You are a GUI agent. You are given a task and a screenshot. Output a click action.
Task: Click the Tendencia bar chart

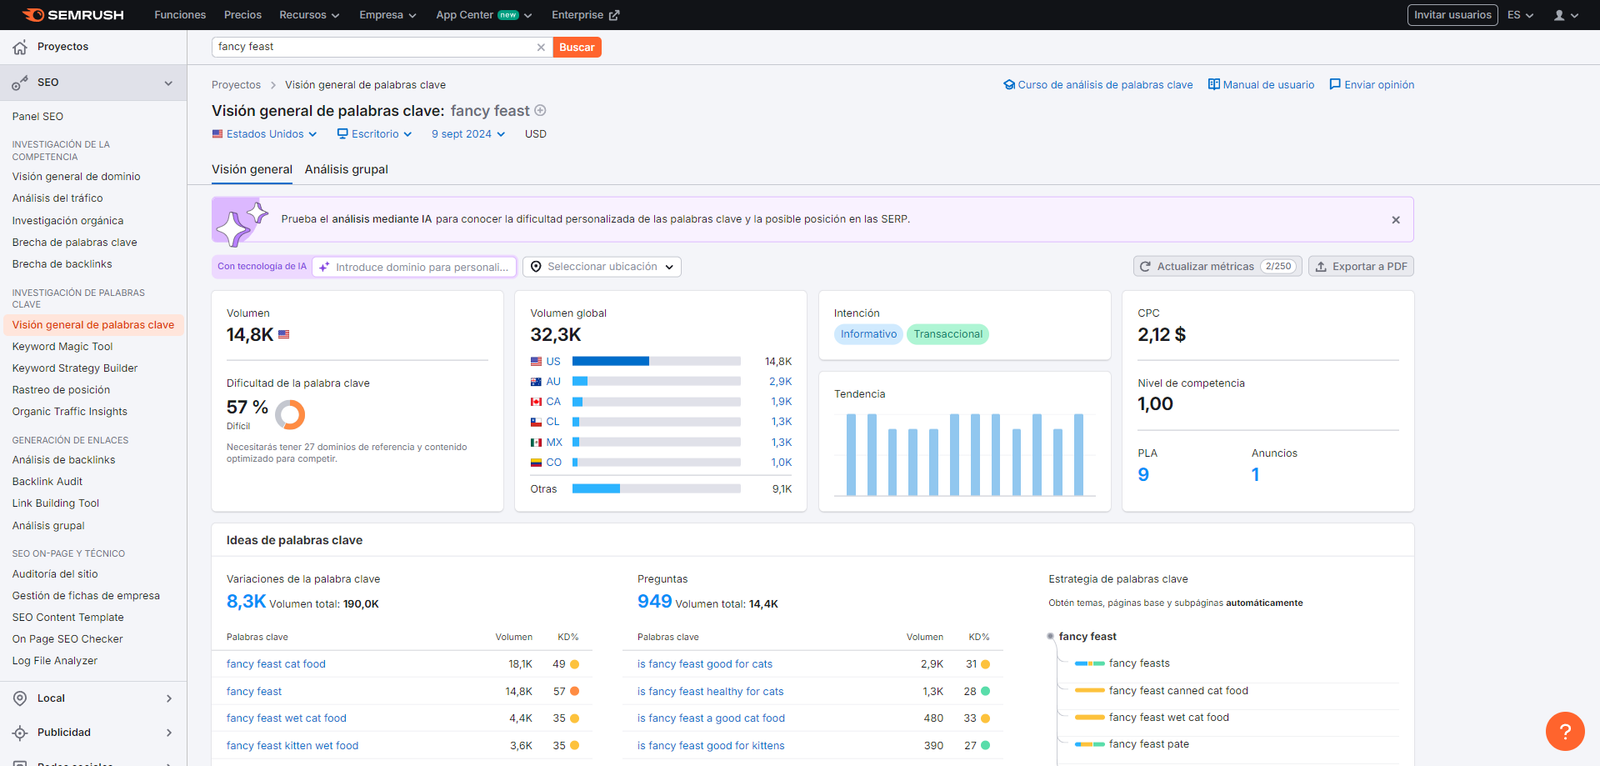[965, 455]
